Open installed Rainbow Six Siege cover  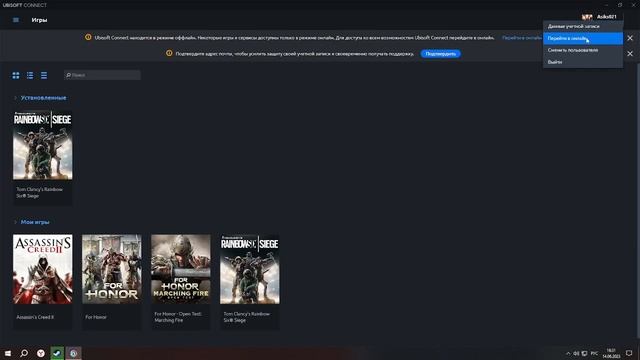42,145
